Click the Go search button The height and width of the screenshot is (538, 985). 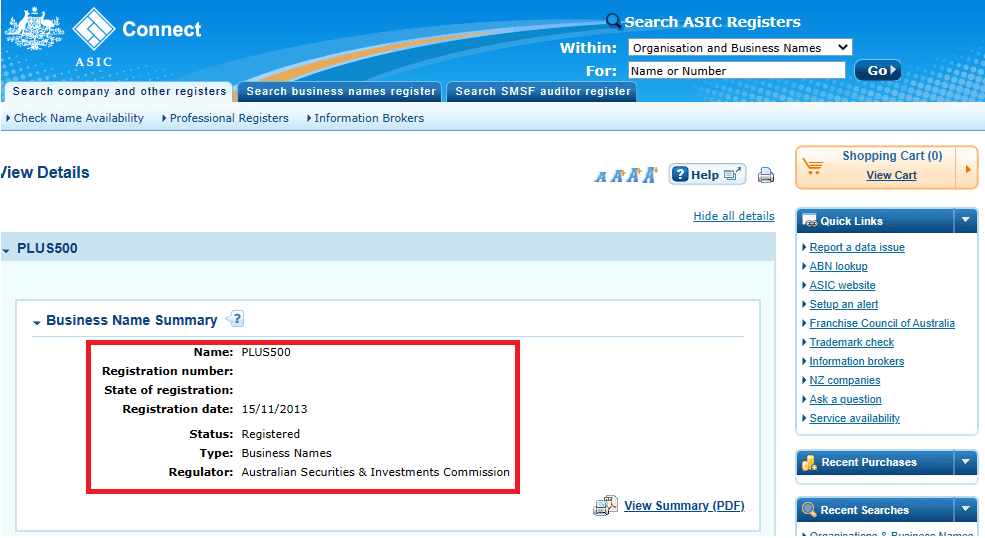(x=878, y=70)
